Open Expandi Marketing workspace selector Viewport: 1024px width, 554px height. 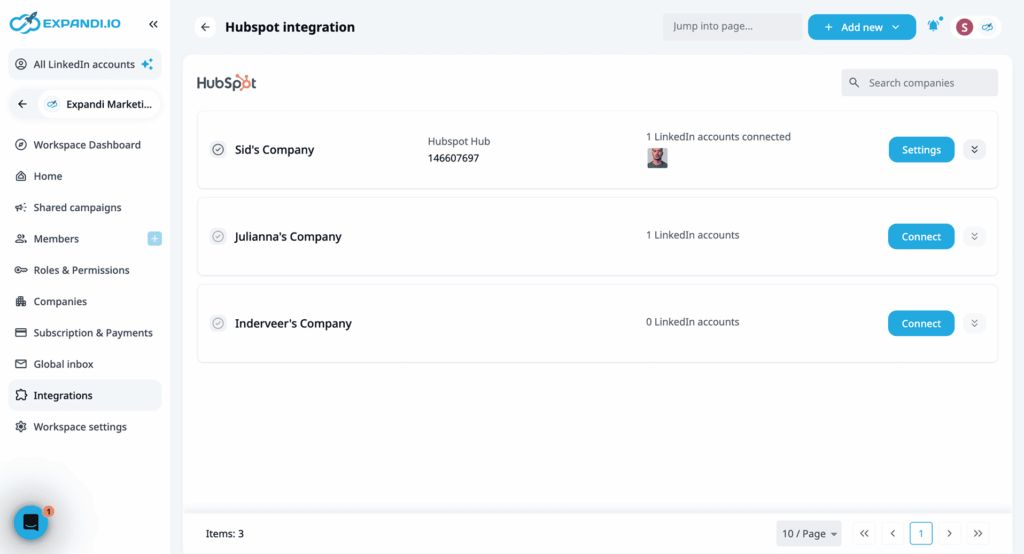tap(99, 104)
